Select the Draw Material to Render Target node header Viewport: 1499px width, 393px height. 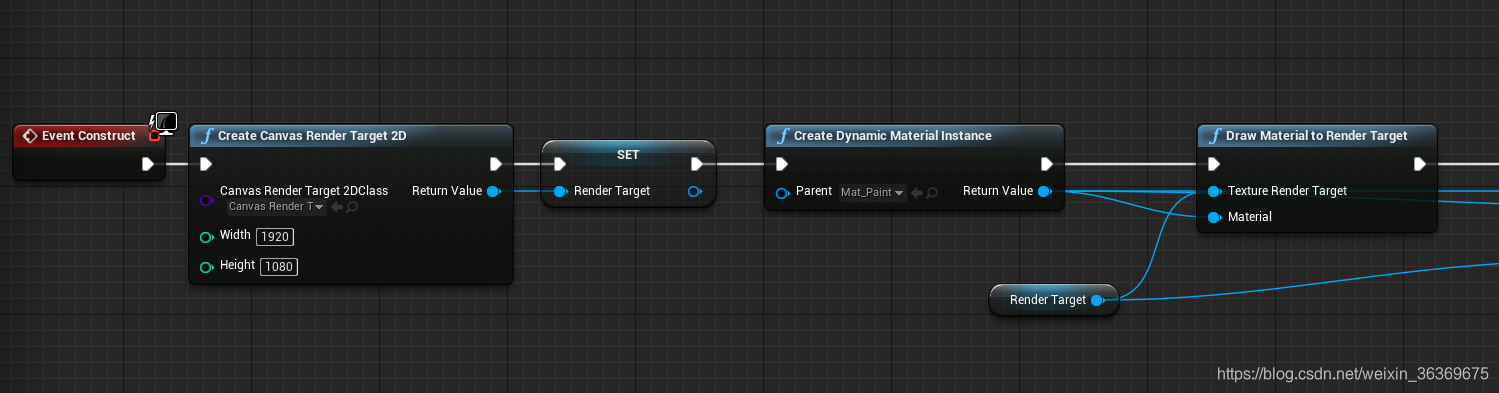[x=1317, y=136]
